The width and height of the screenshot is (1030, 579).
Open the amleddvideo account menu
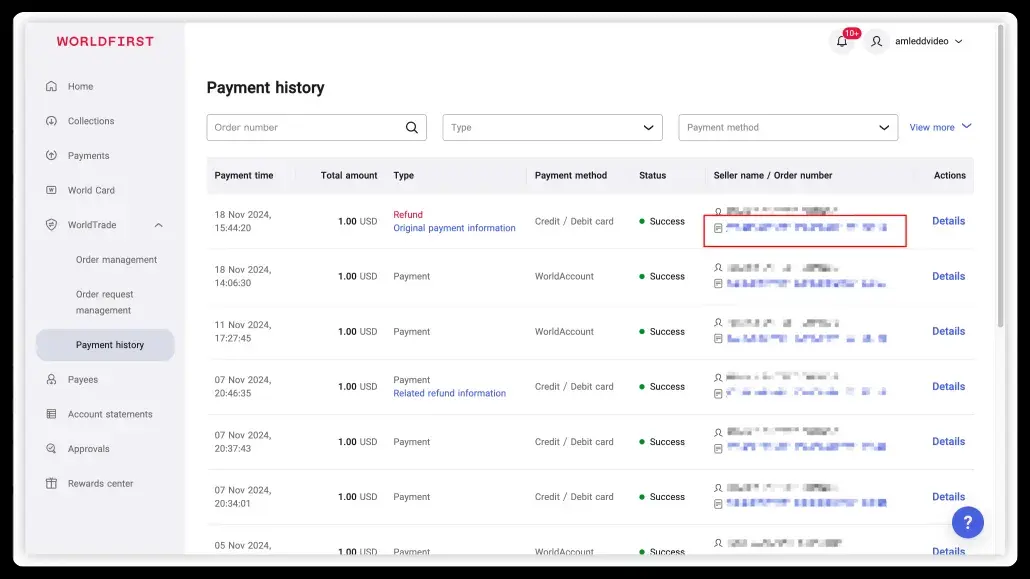click(928, 42)
